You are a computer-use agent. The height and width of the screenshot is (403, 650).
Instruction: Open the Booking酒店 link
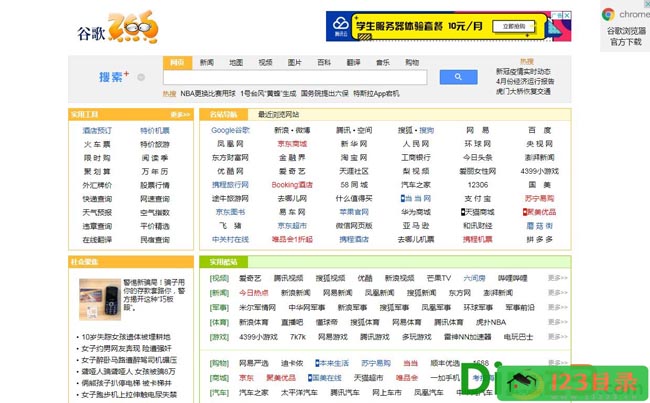point(292,185)
